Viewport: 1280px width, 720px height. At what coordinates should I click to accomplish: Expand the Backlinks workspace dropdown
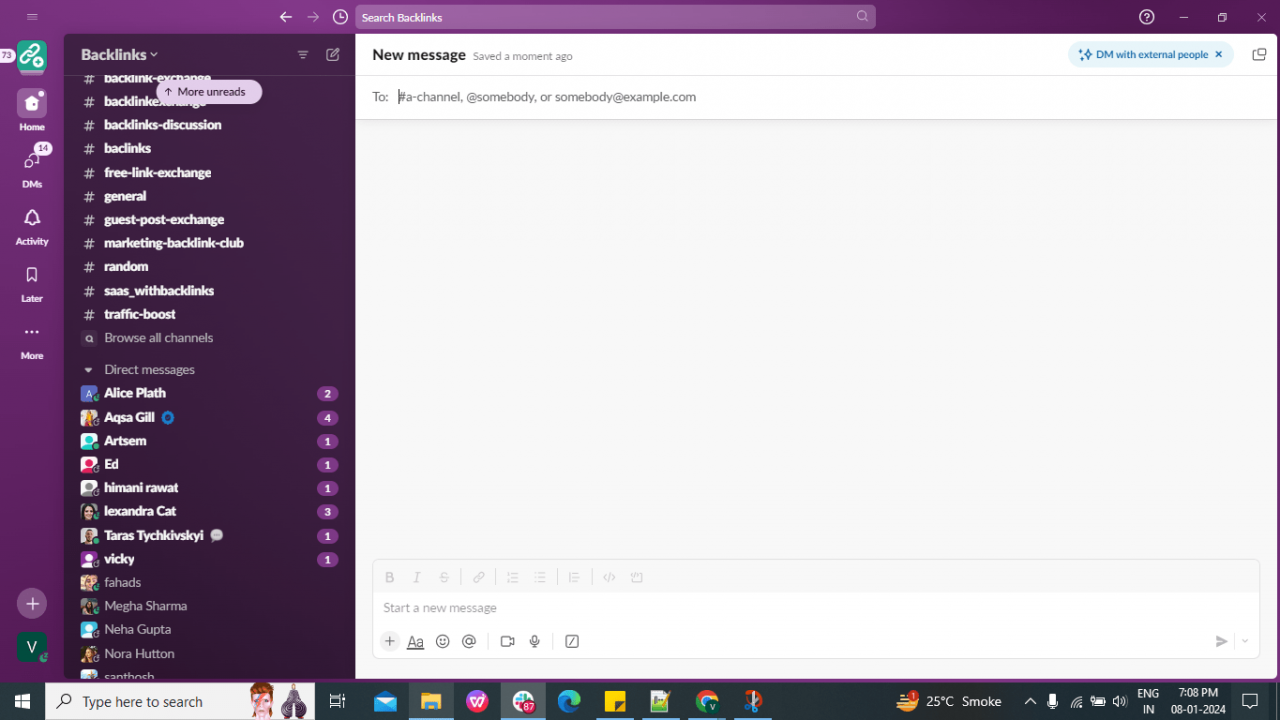pyautogui.click(x=120, y=55)
